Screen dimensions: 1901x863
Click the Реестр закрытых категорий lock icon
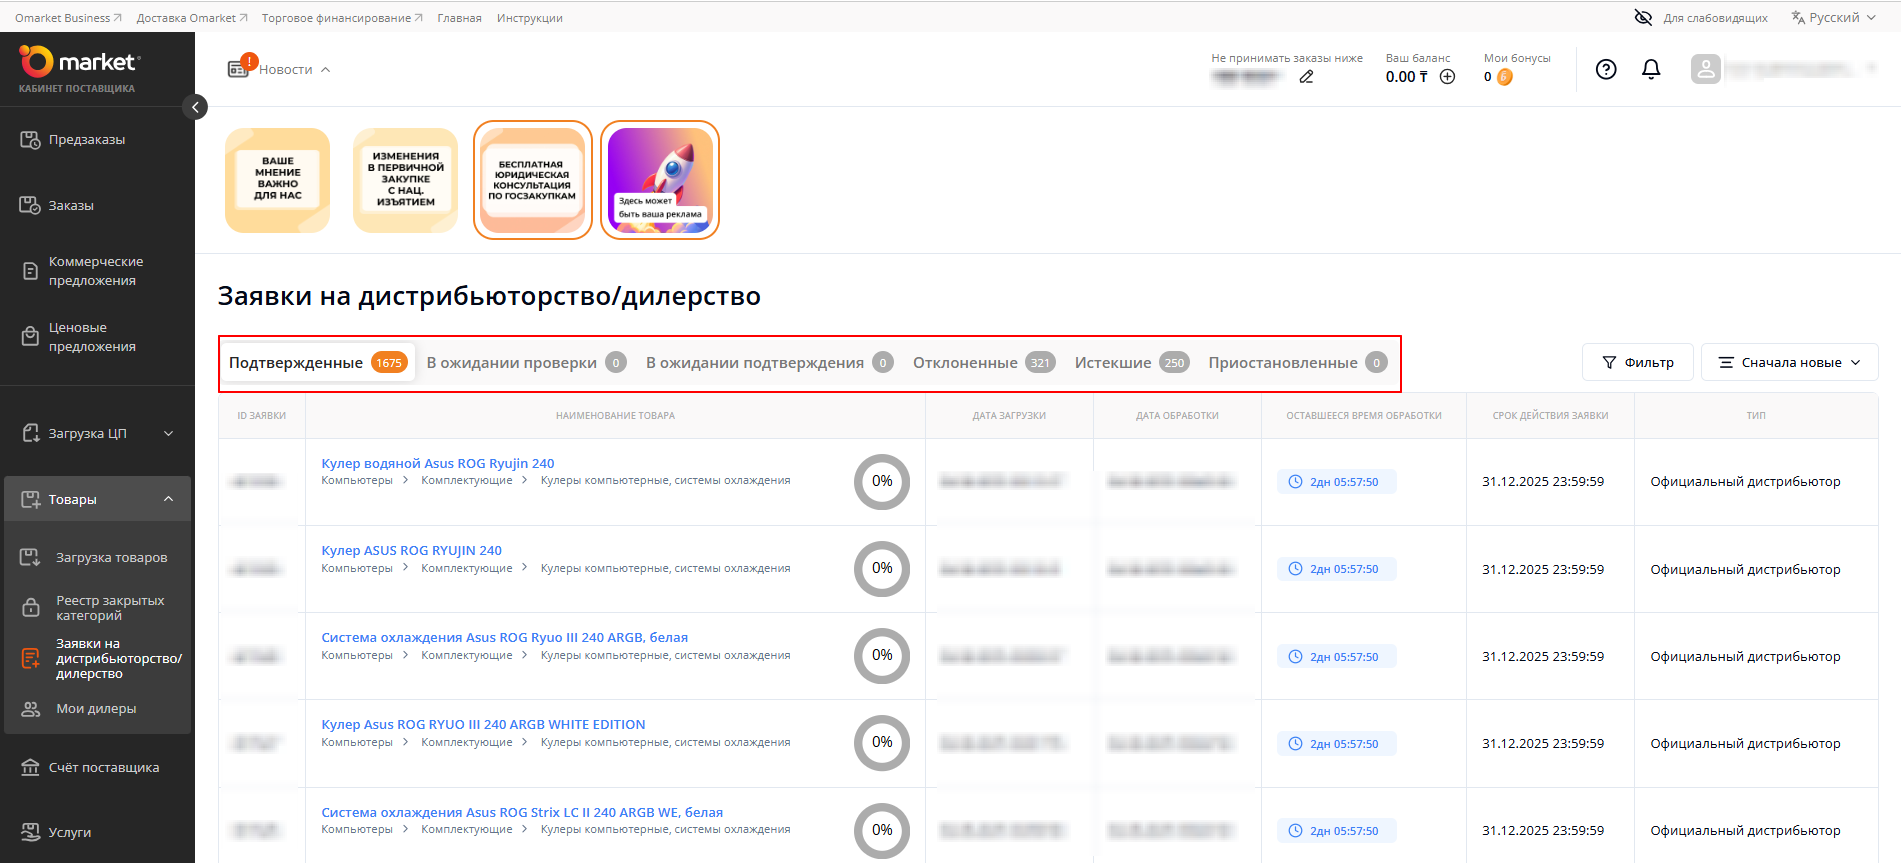pyautogui.click(x=31, y=607)
